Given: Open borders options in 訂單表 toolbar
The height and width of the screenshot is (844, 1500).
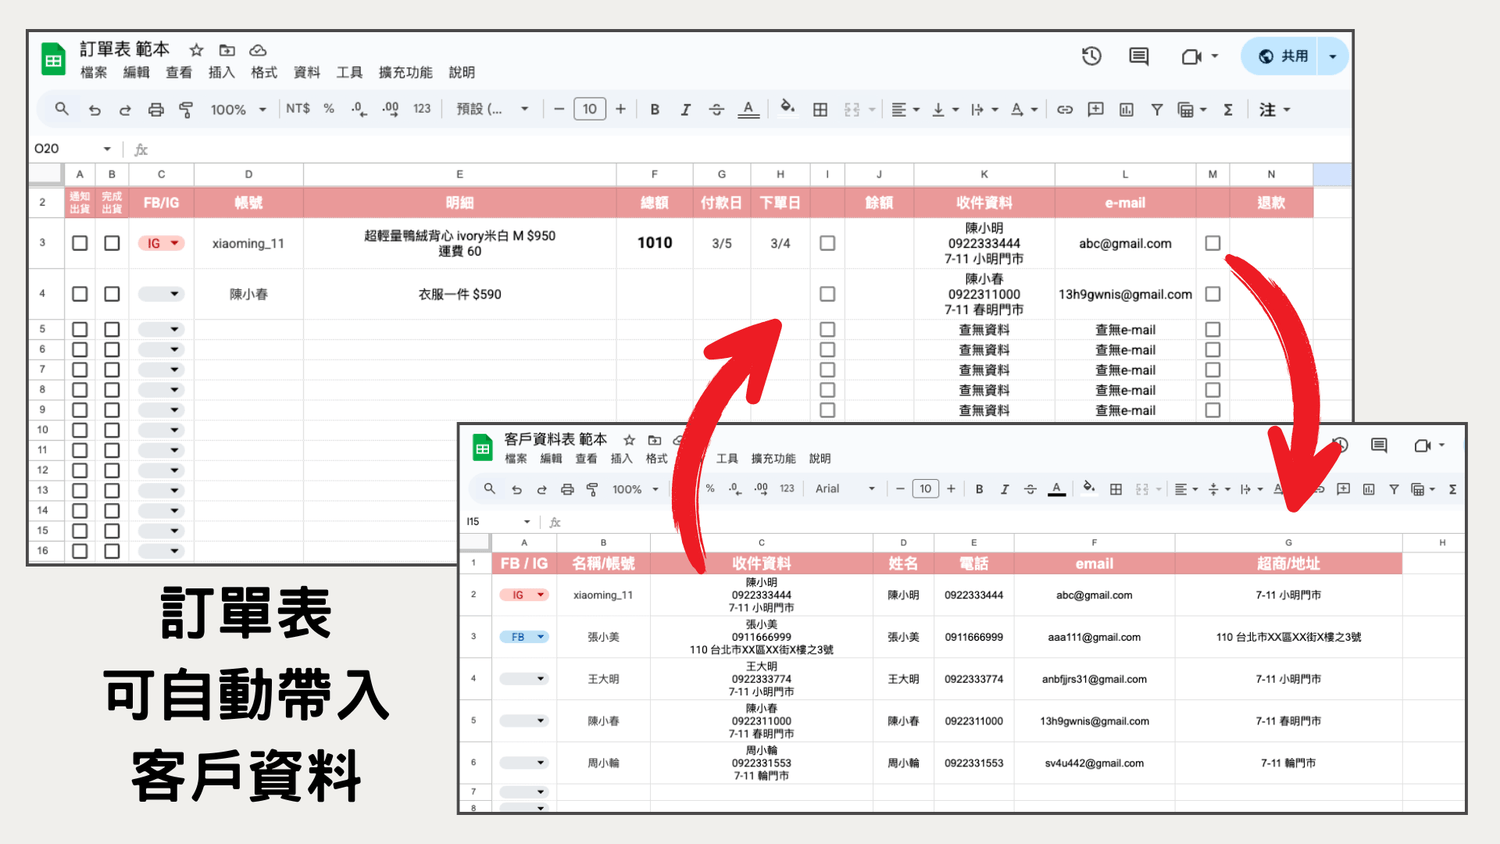Looking at the screenshot, I should click(x=820, y=110).
